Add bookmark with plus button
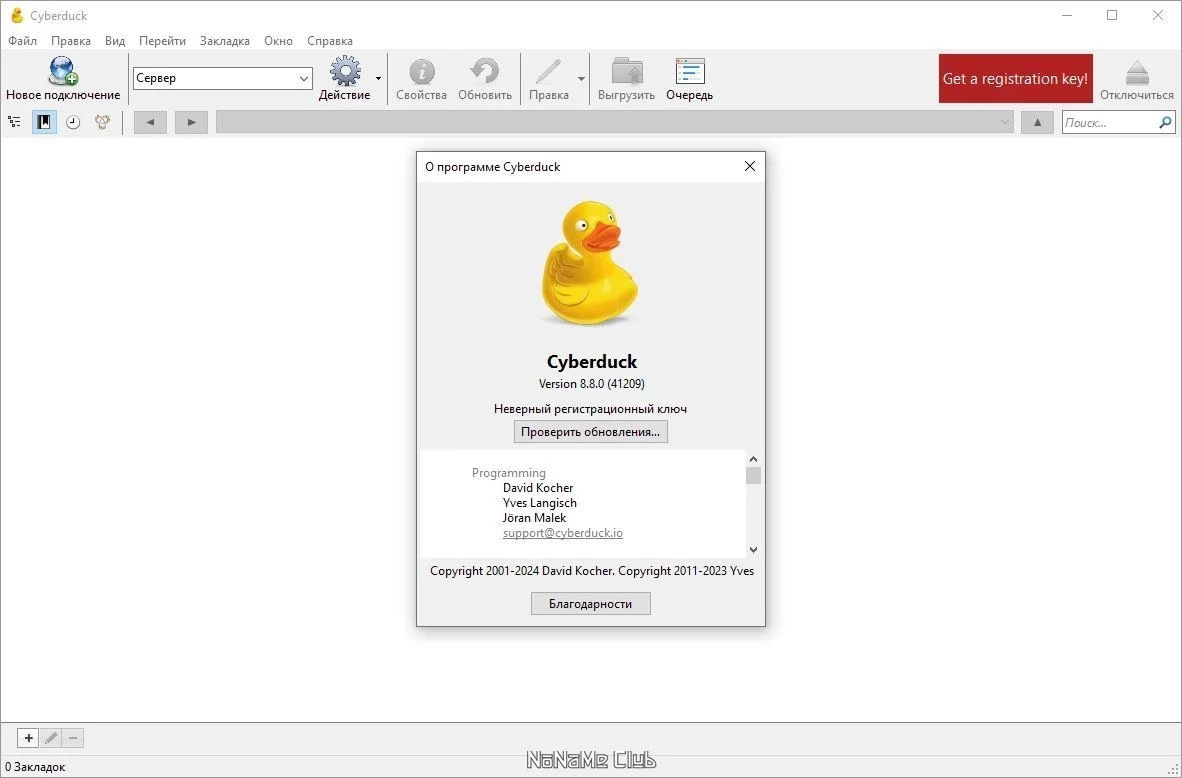The width and height of the screenshot is (1182, 778). (x=28, y=738)
